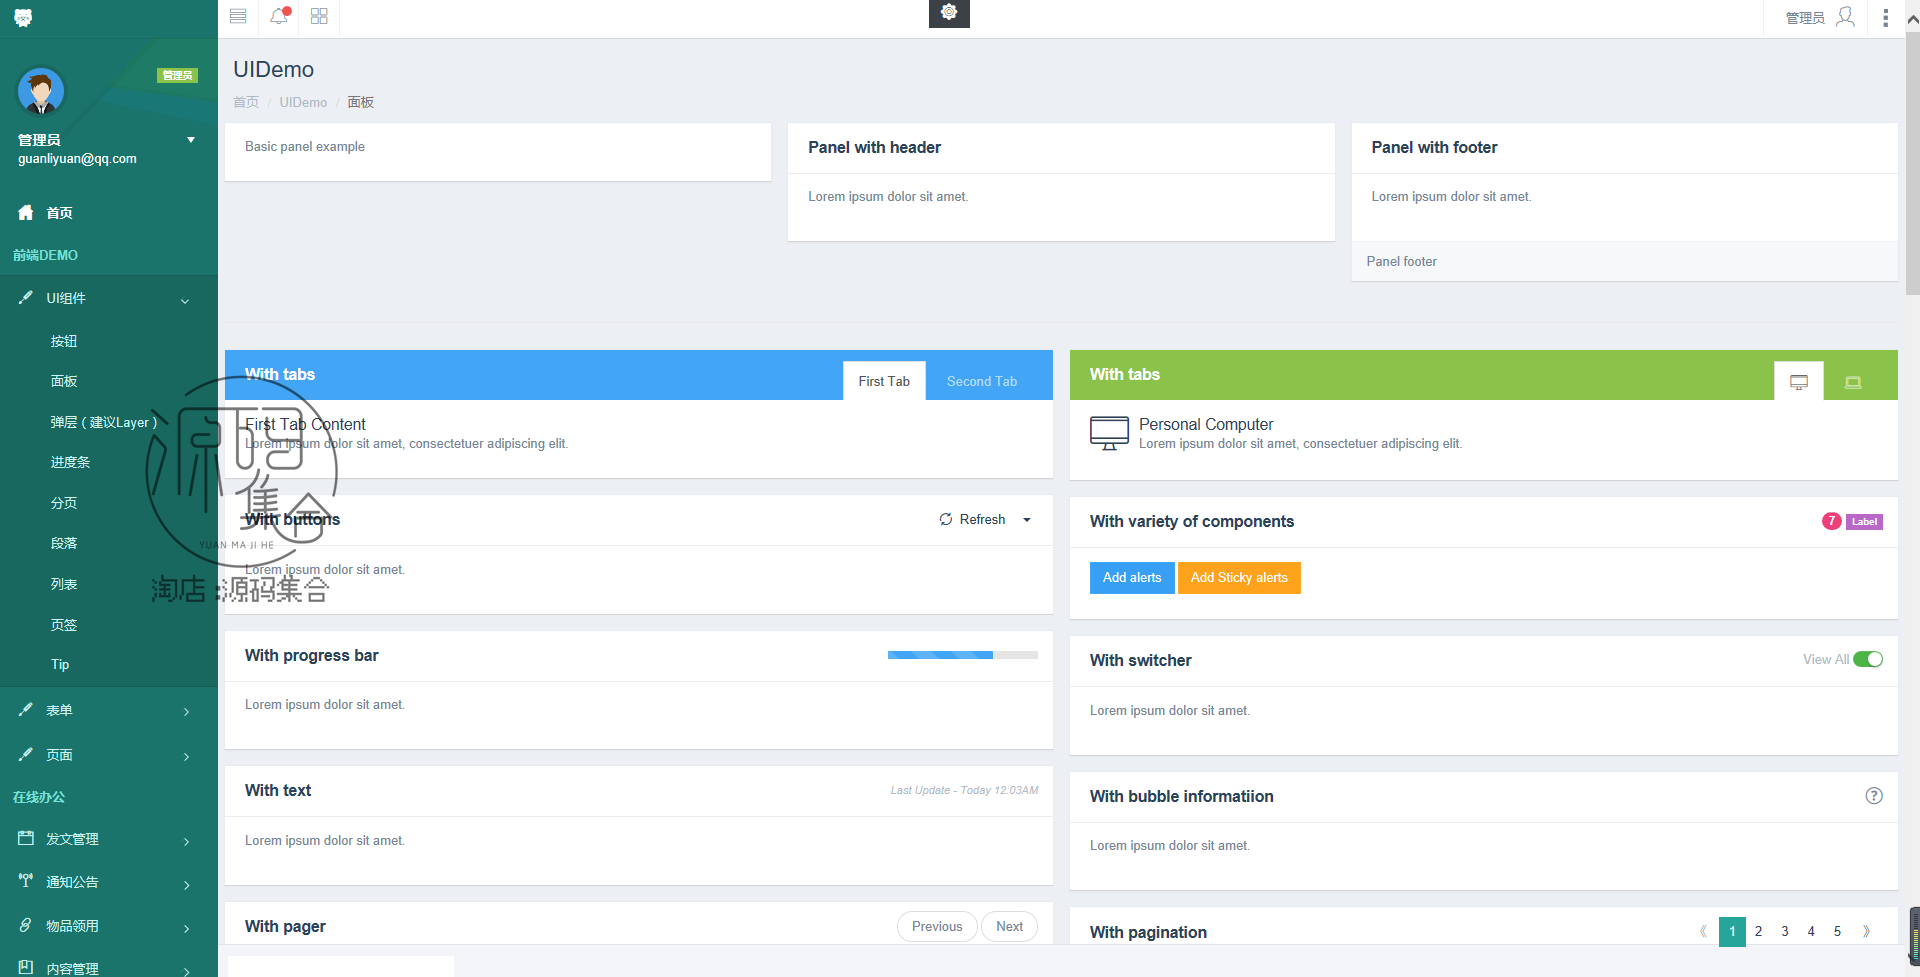Viewport: 1920px width, 977px height.
Task: Click the 通知公告 antenna icon
Action: tap(26, 881)
